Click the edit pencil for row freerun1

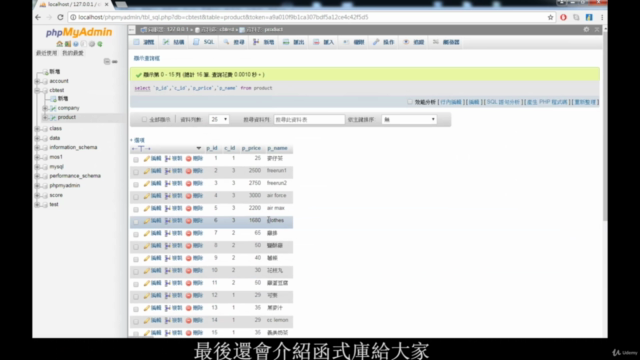point(147,171)
